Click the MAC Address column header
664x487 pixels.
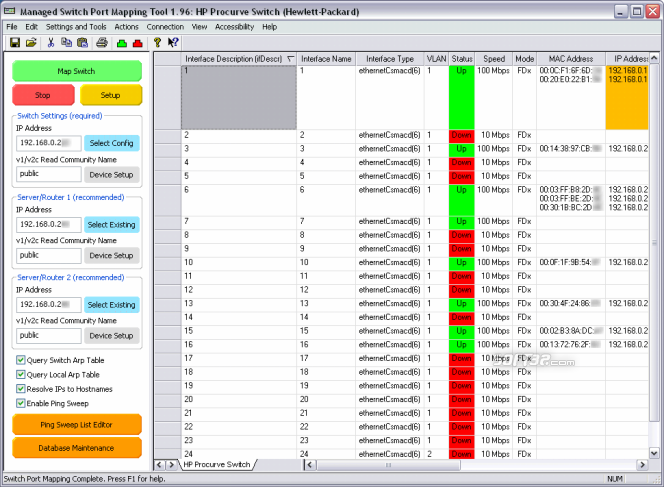tap(571, 59)
